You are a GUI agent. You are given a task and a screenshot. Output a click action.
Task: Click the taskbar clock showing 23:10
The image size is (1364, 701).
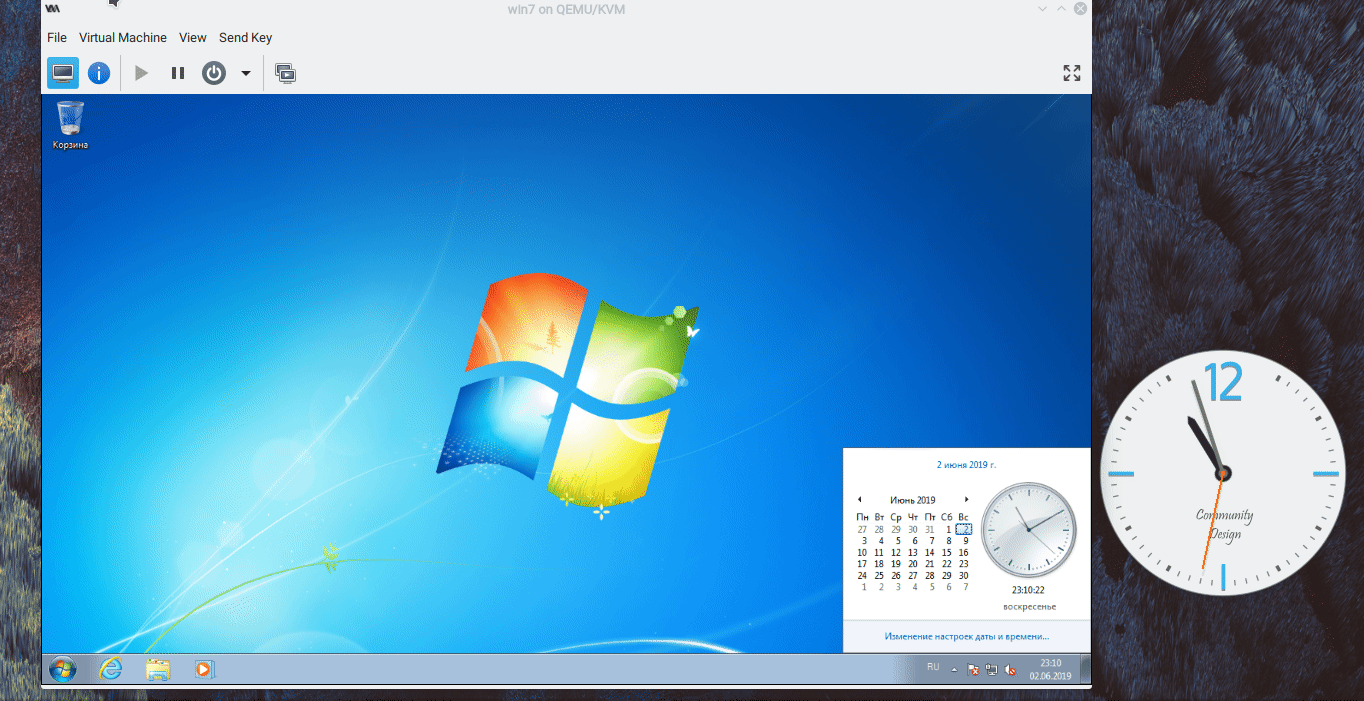[1051, 669]
